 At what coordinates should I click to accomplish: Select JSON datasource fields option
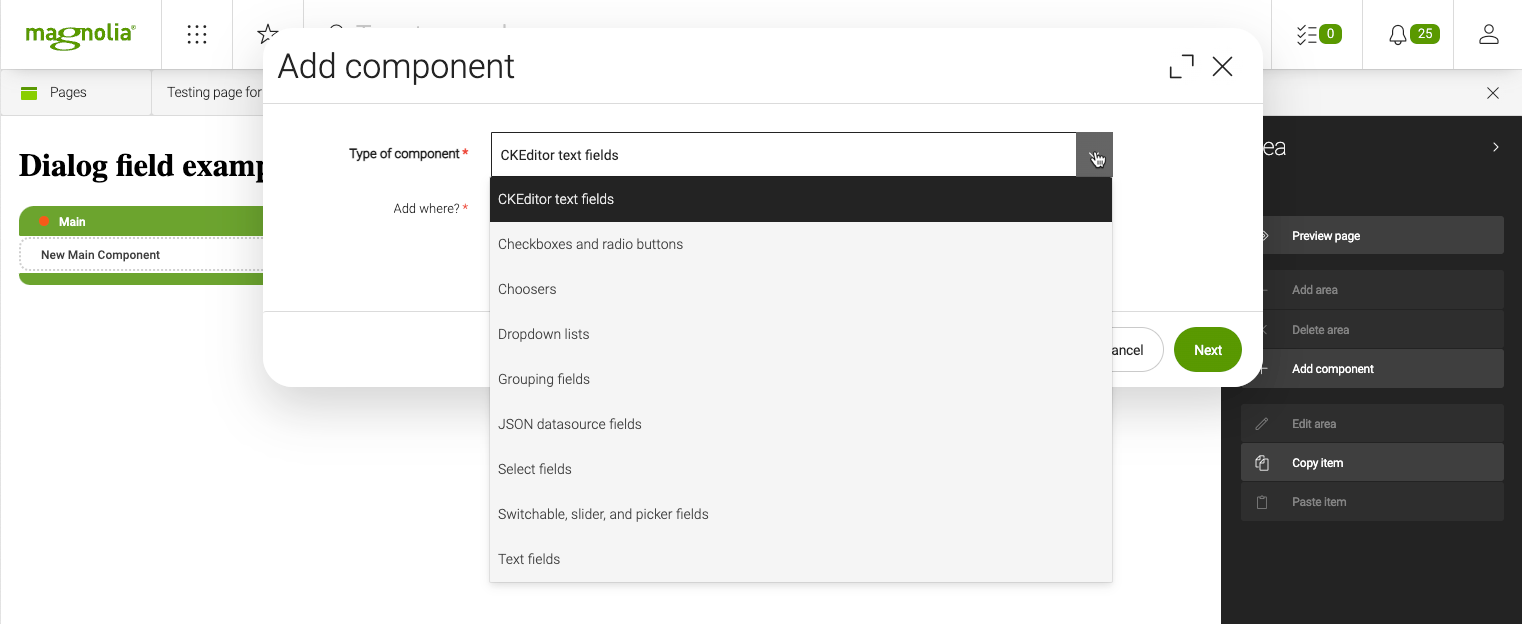[801, 424]
